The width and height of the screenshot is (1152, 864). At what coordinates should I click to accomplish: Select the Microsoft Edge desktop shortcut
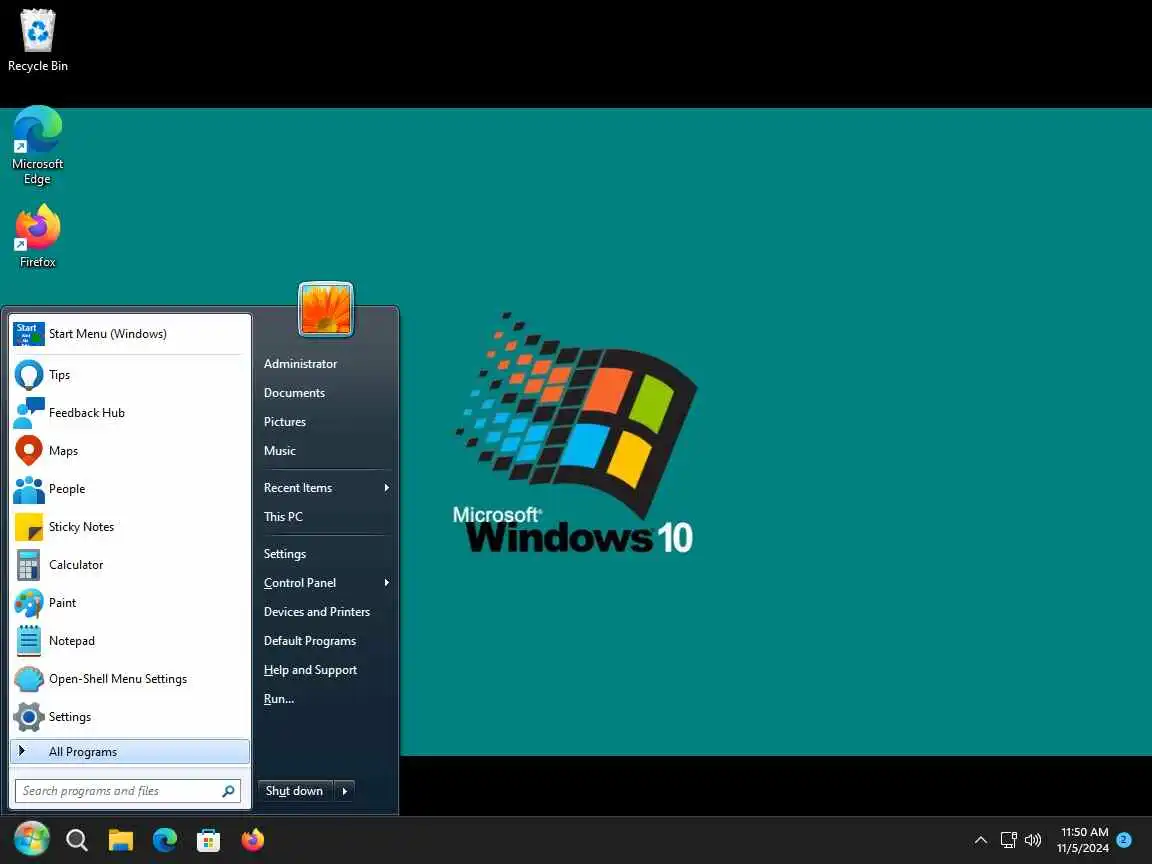coord(37,145)
